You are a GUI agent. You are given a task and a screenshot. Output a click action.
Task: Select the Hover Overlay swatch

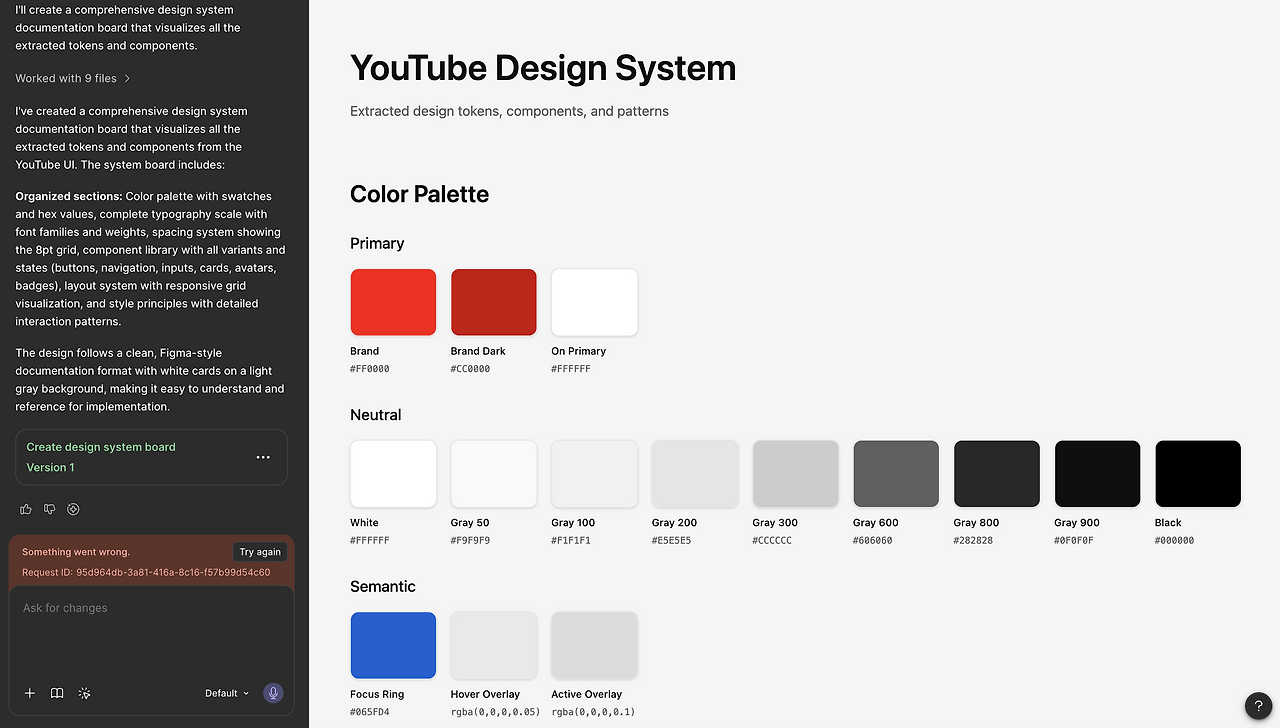[x=494, y=645]
